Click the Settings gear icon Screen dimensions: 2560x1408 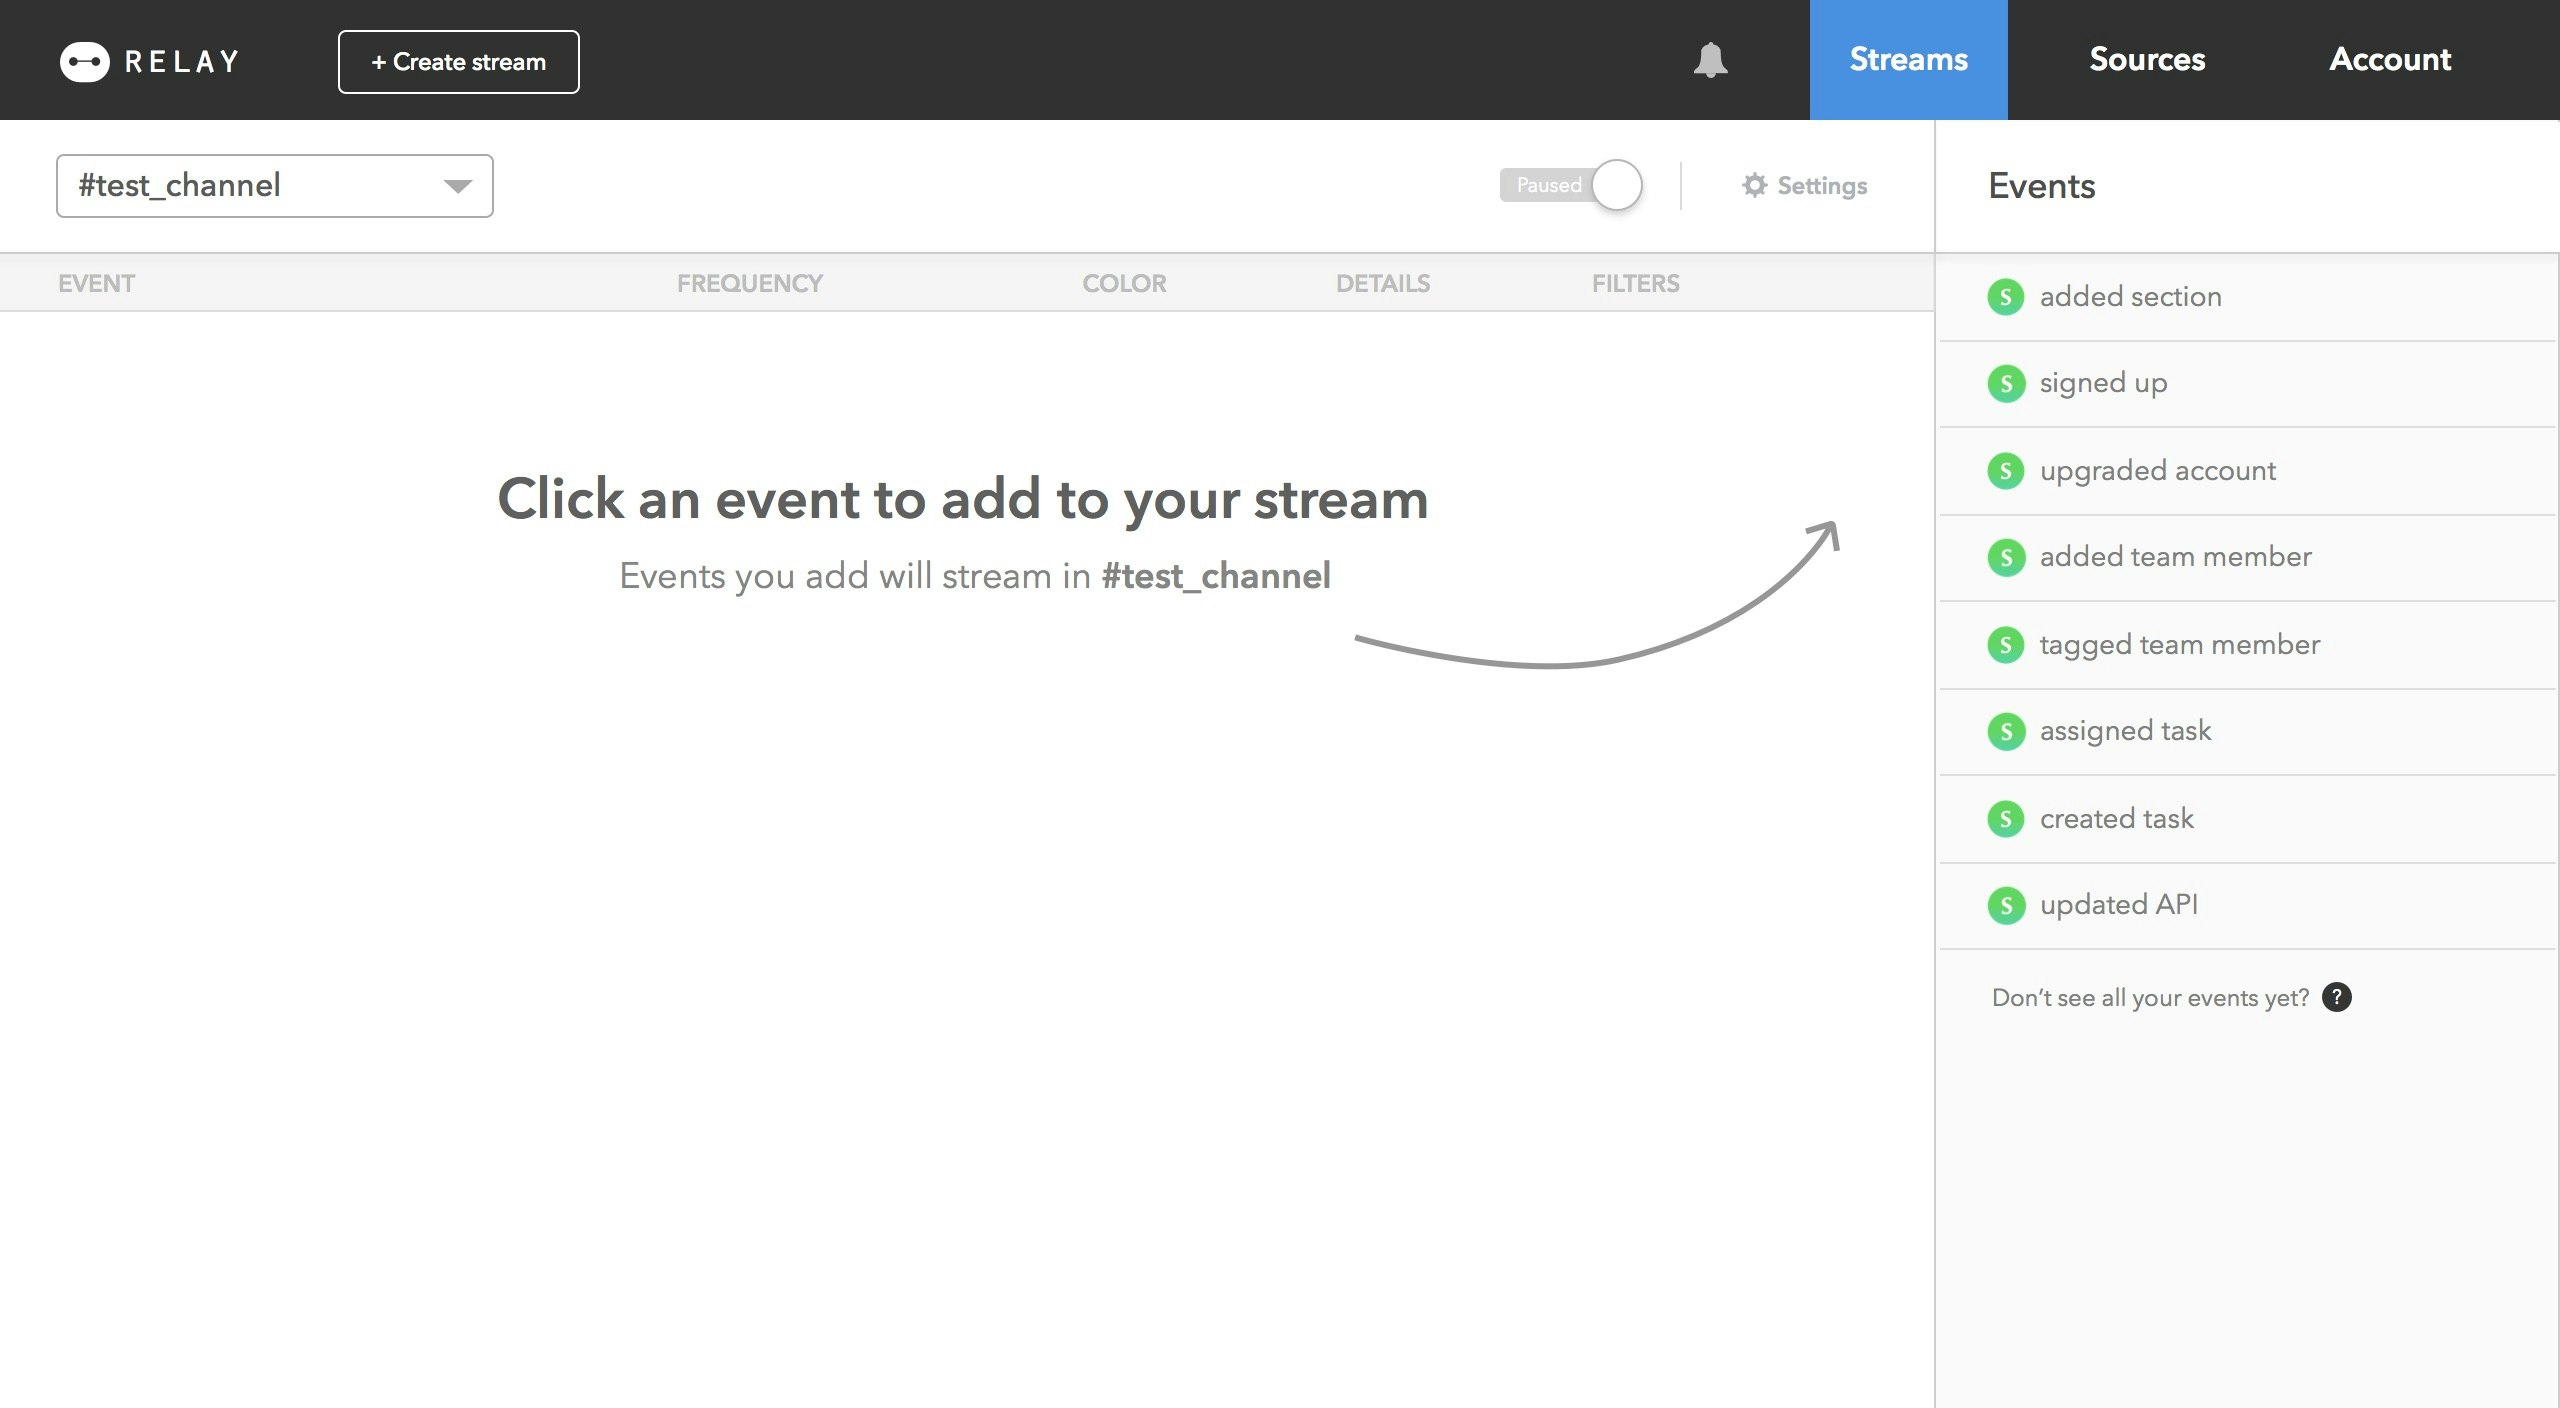pyautogui.click(x=1754, y=185)
